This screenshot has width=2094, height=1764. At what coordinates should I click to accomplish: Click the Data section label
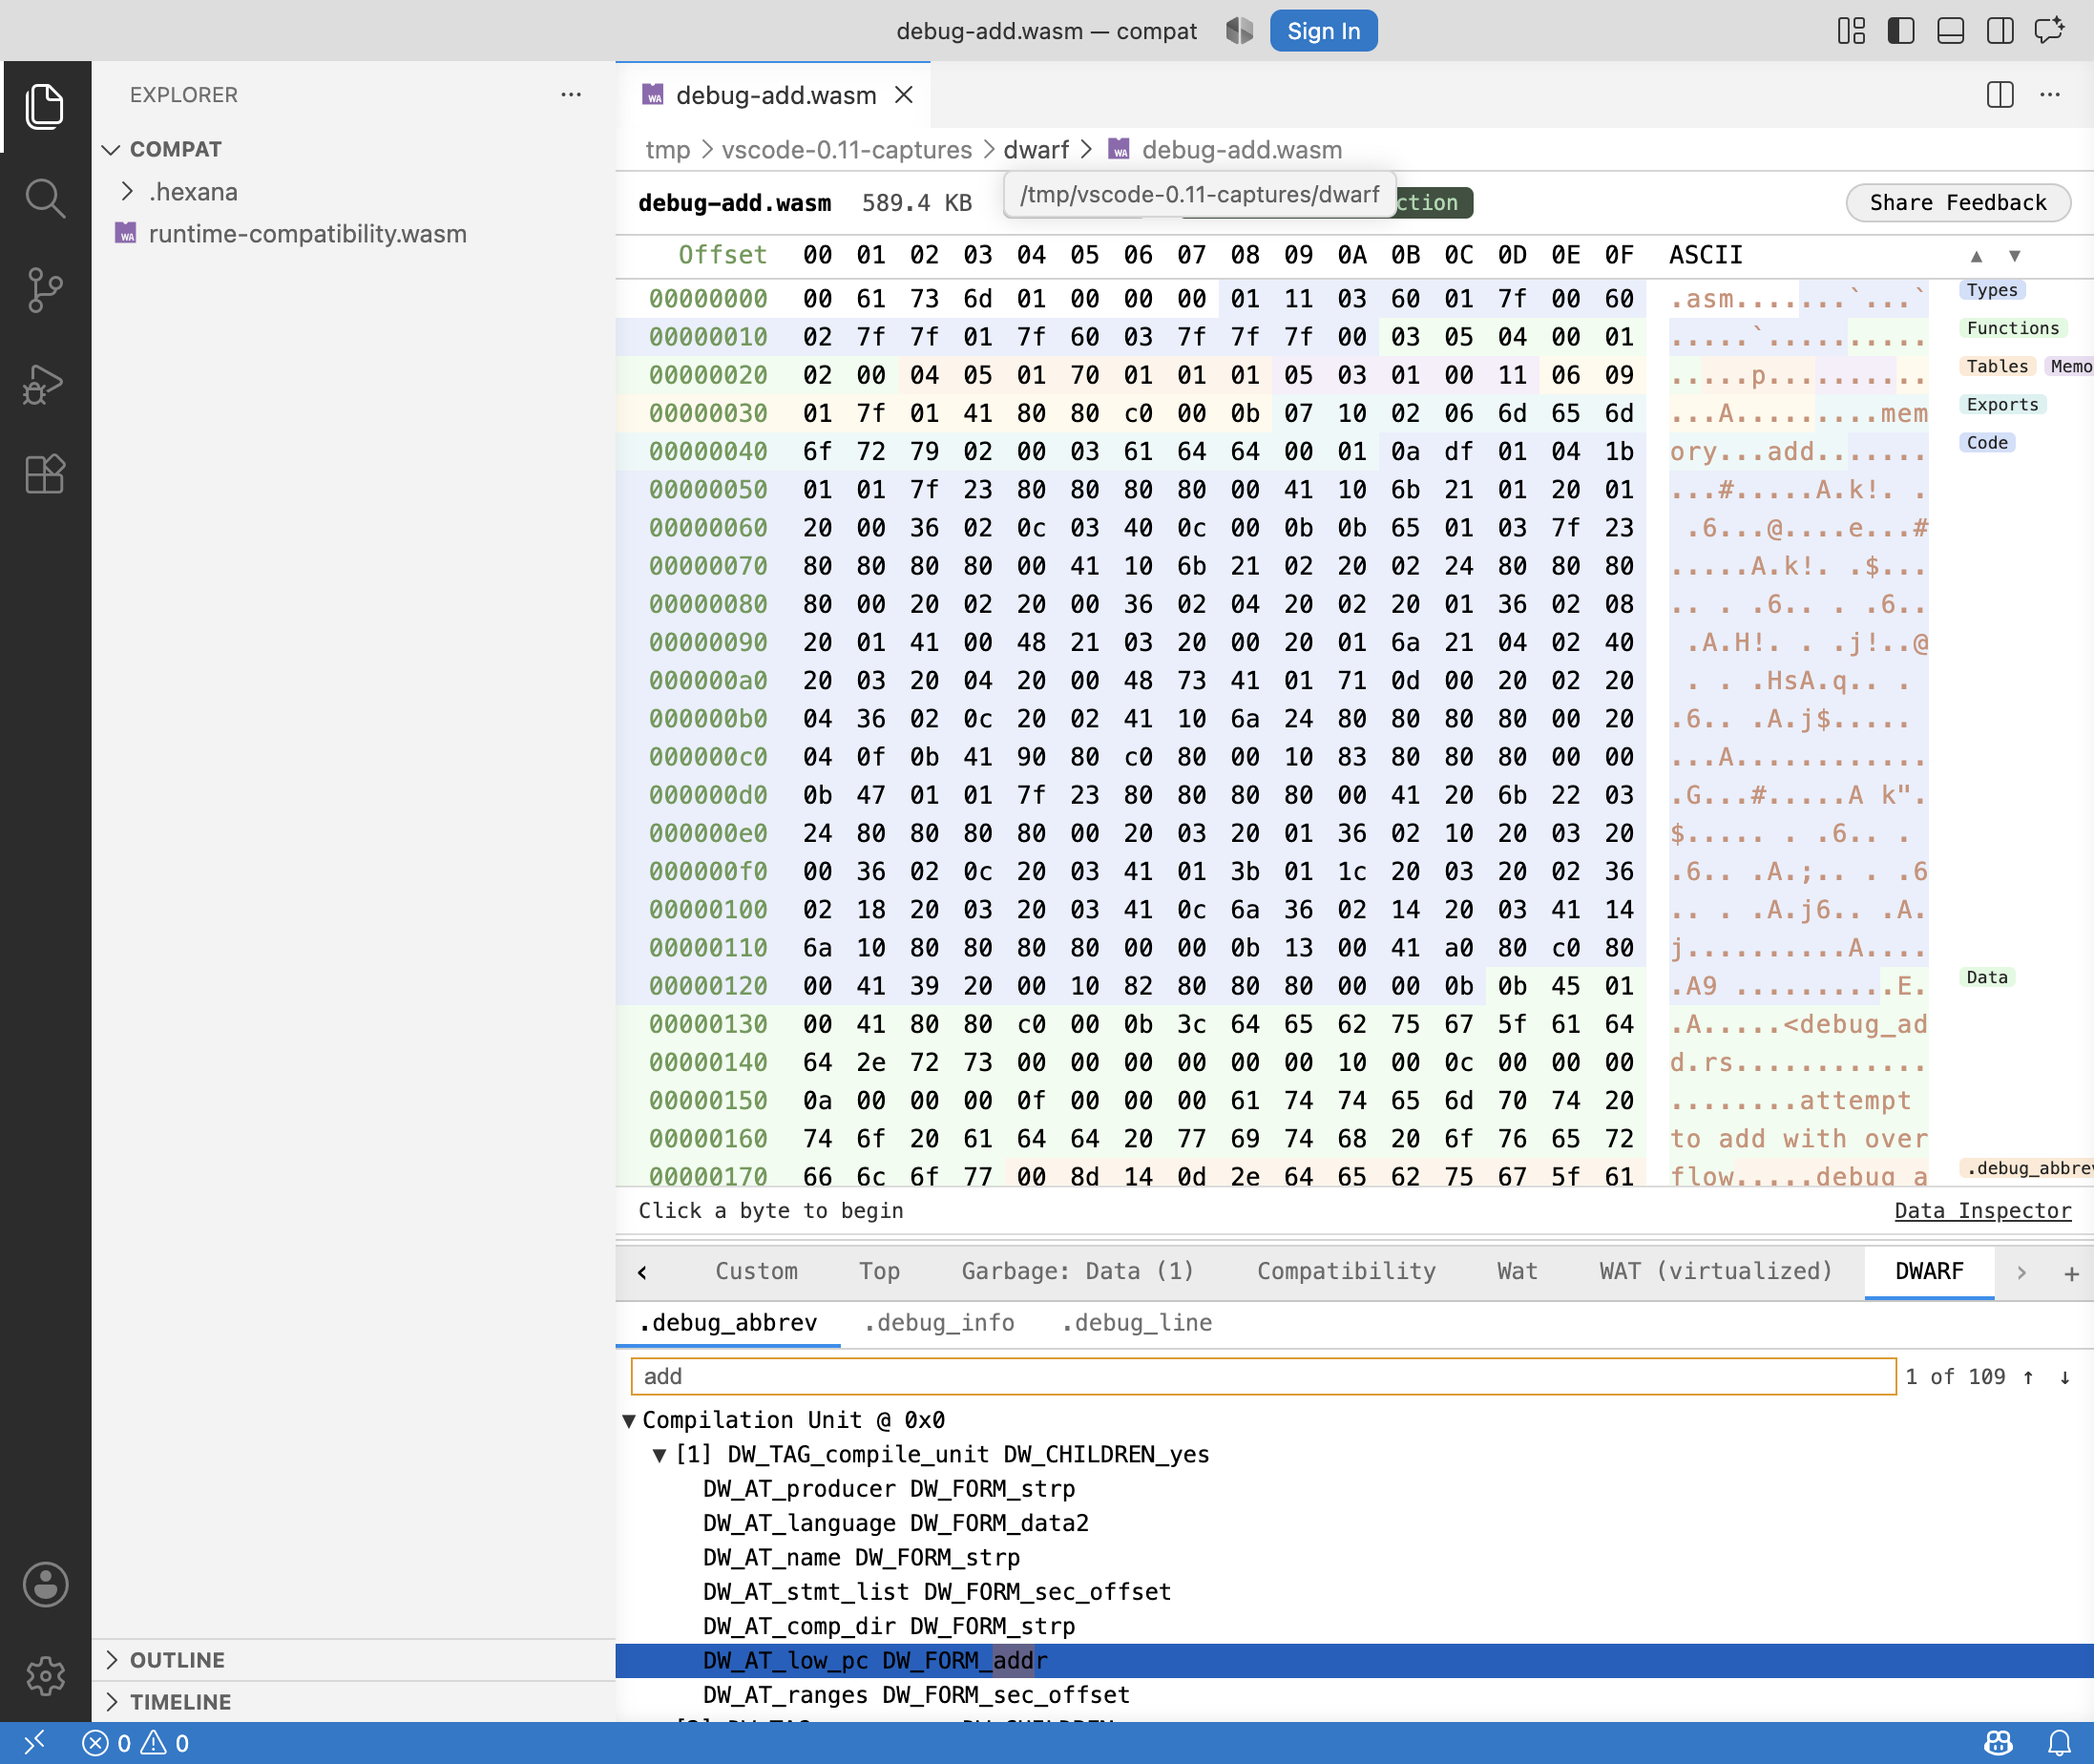point(1987,977)
